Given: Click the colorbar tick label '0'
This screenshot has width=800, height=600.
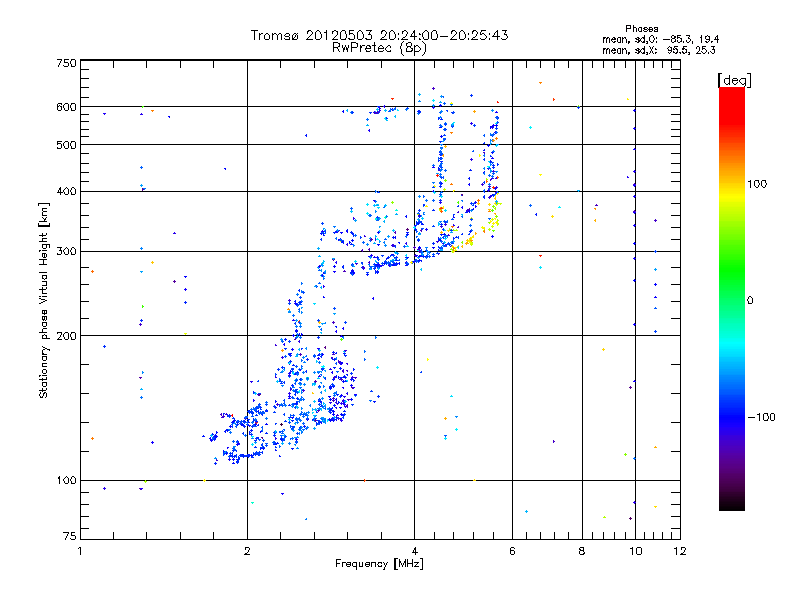Looking at the screenshot, I should (750, 301).
